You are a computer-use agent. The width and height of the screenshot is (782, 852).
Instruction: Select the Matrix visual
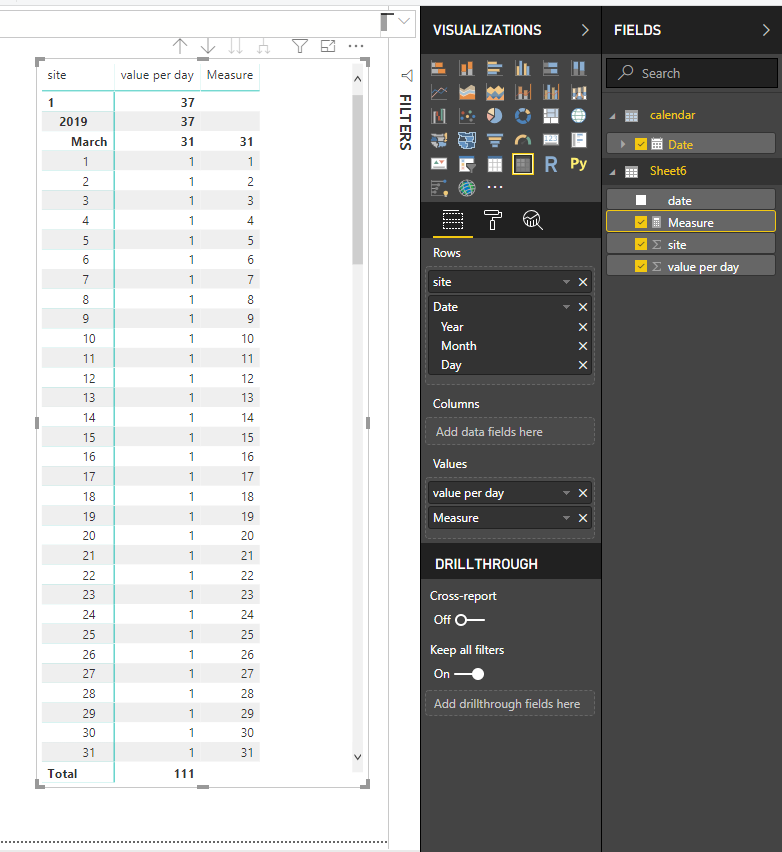pos(523,164)
